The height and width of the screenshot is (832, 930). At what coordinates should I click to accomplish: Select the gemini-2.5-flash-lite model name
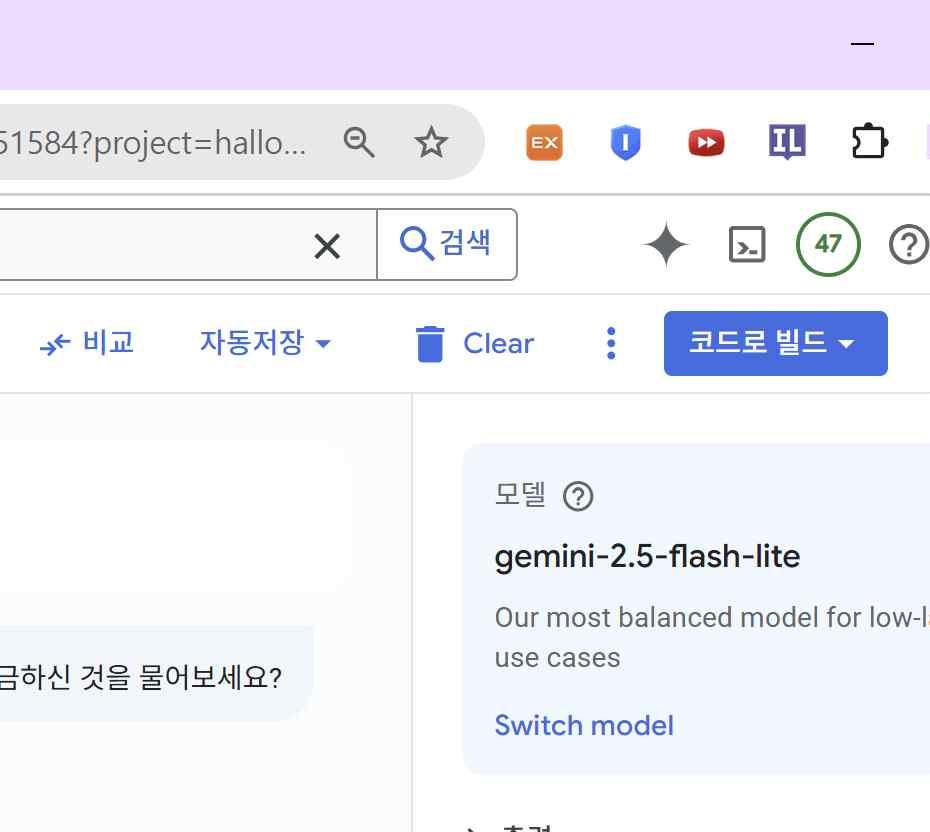[647, 557]
